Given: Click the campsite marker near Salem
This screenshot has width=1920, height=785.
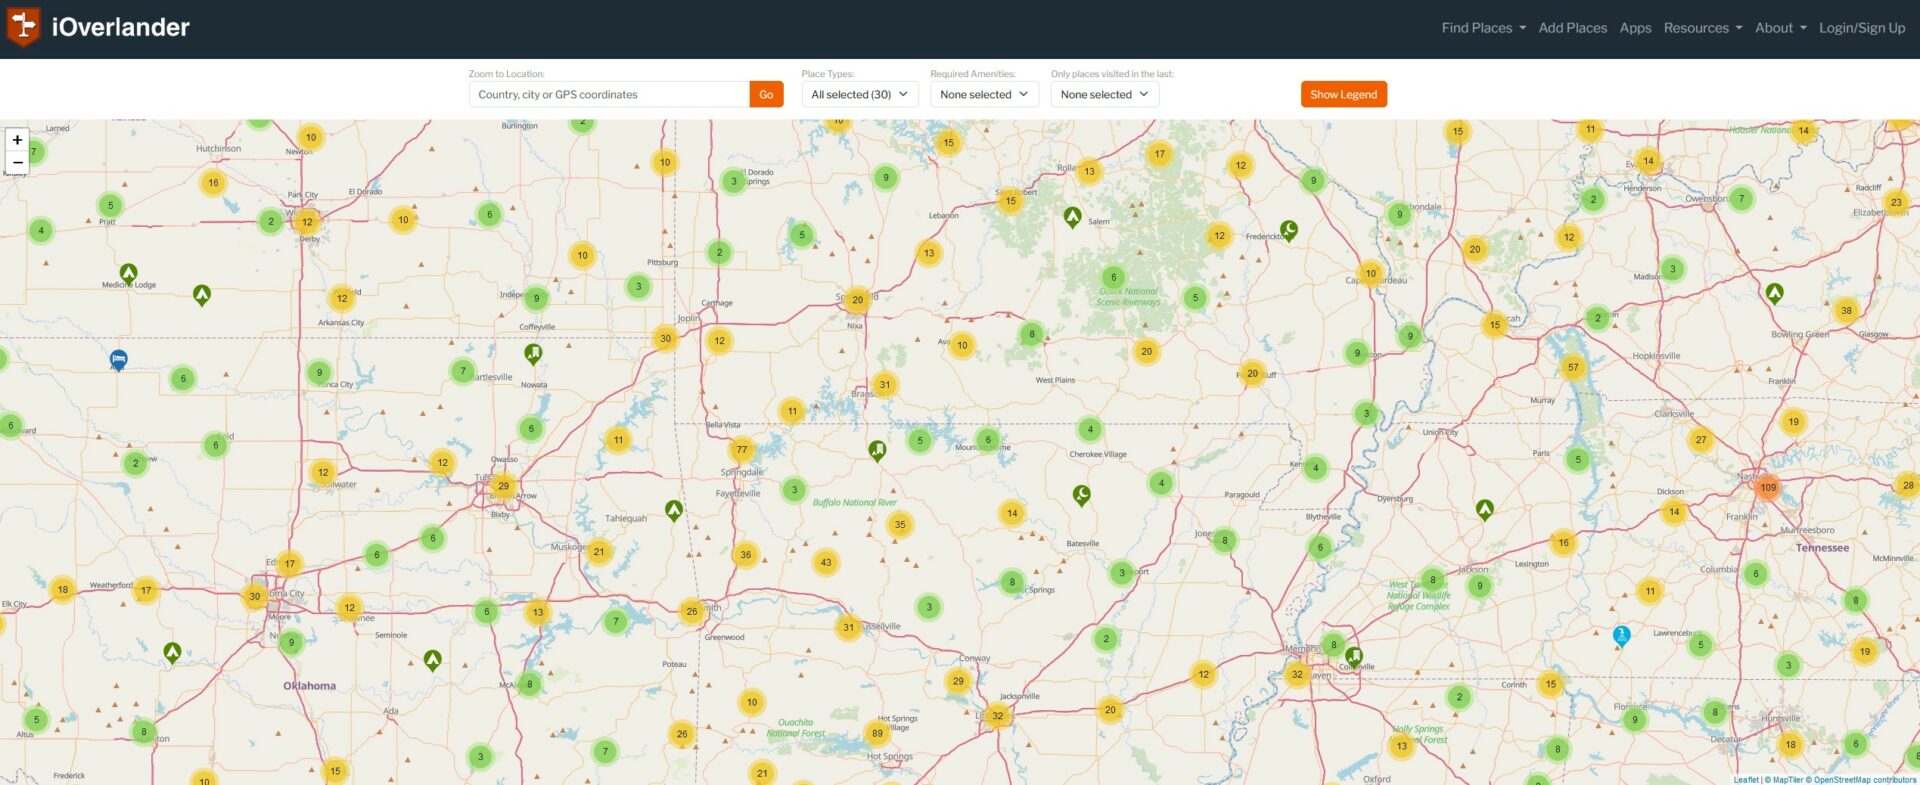Looking at the screenshot, I should (1072, 216).
